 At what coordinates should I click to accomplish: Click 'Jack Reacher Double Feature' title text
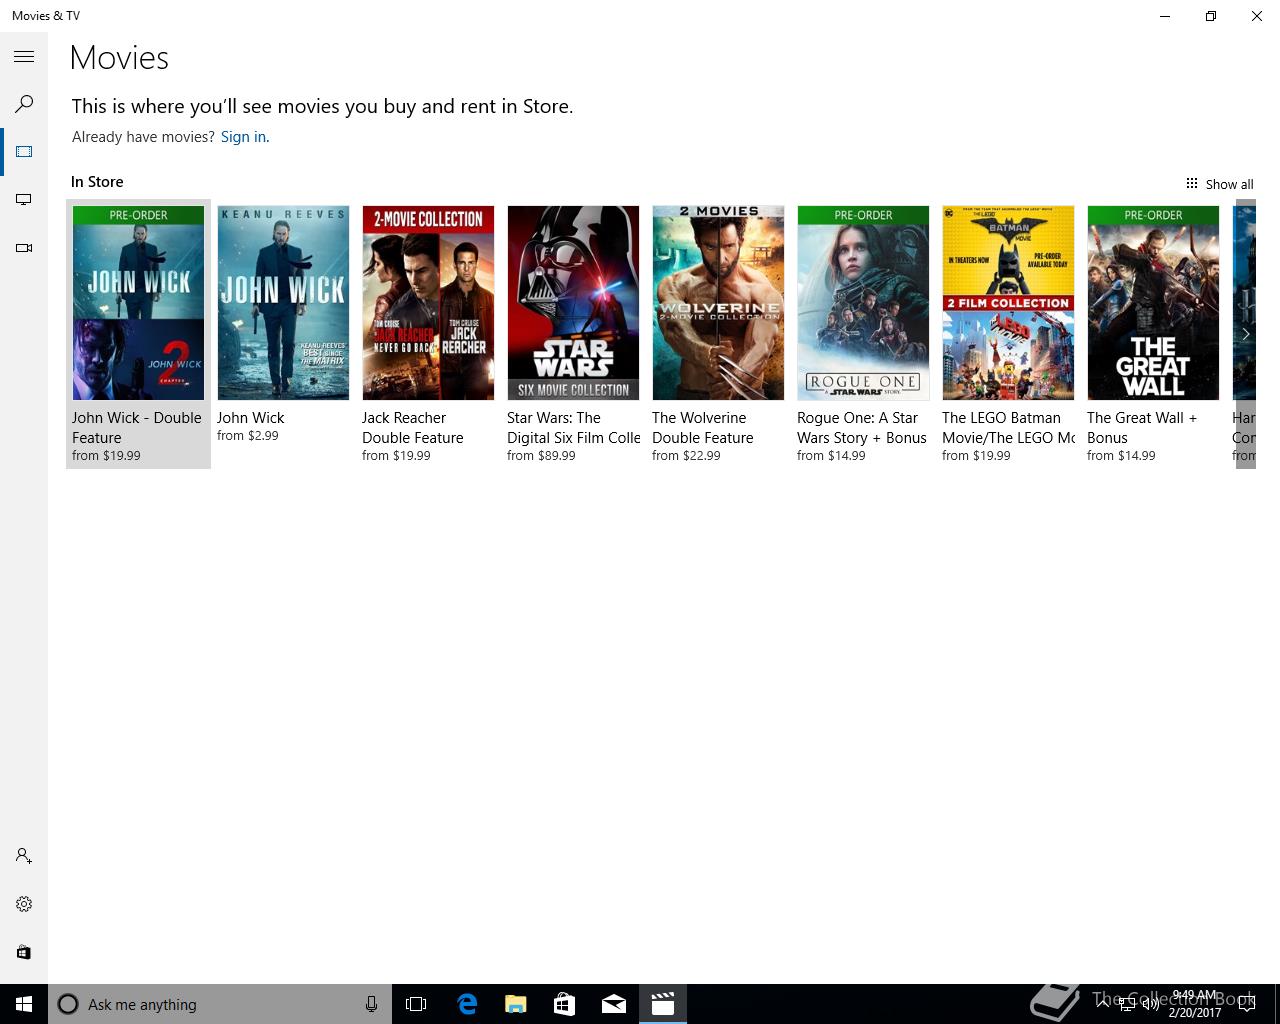click(413, 428)
